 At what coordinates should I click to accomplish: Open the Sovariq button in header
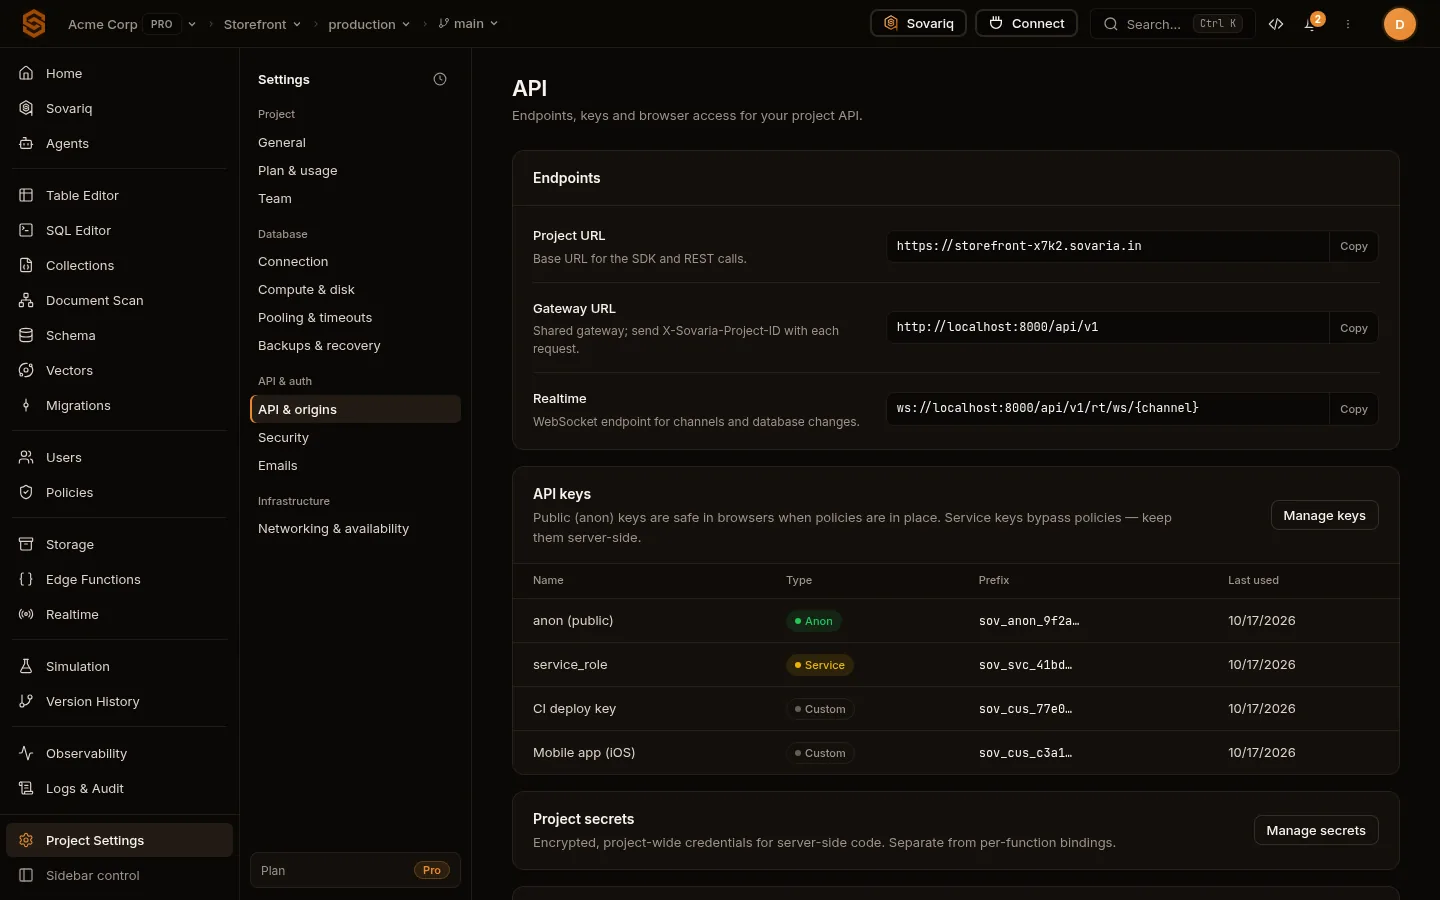point(918,23)
